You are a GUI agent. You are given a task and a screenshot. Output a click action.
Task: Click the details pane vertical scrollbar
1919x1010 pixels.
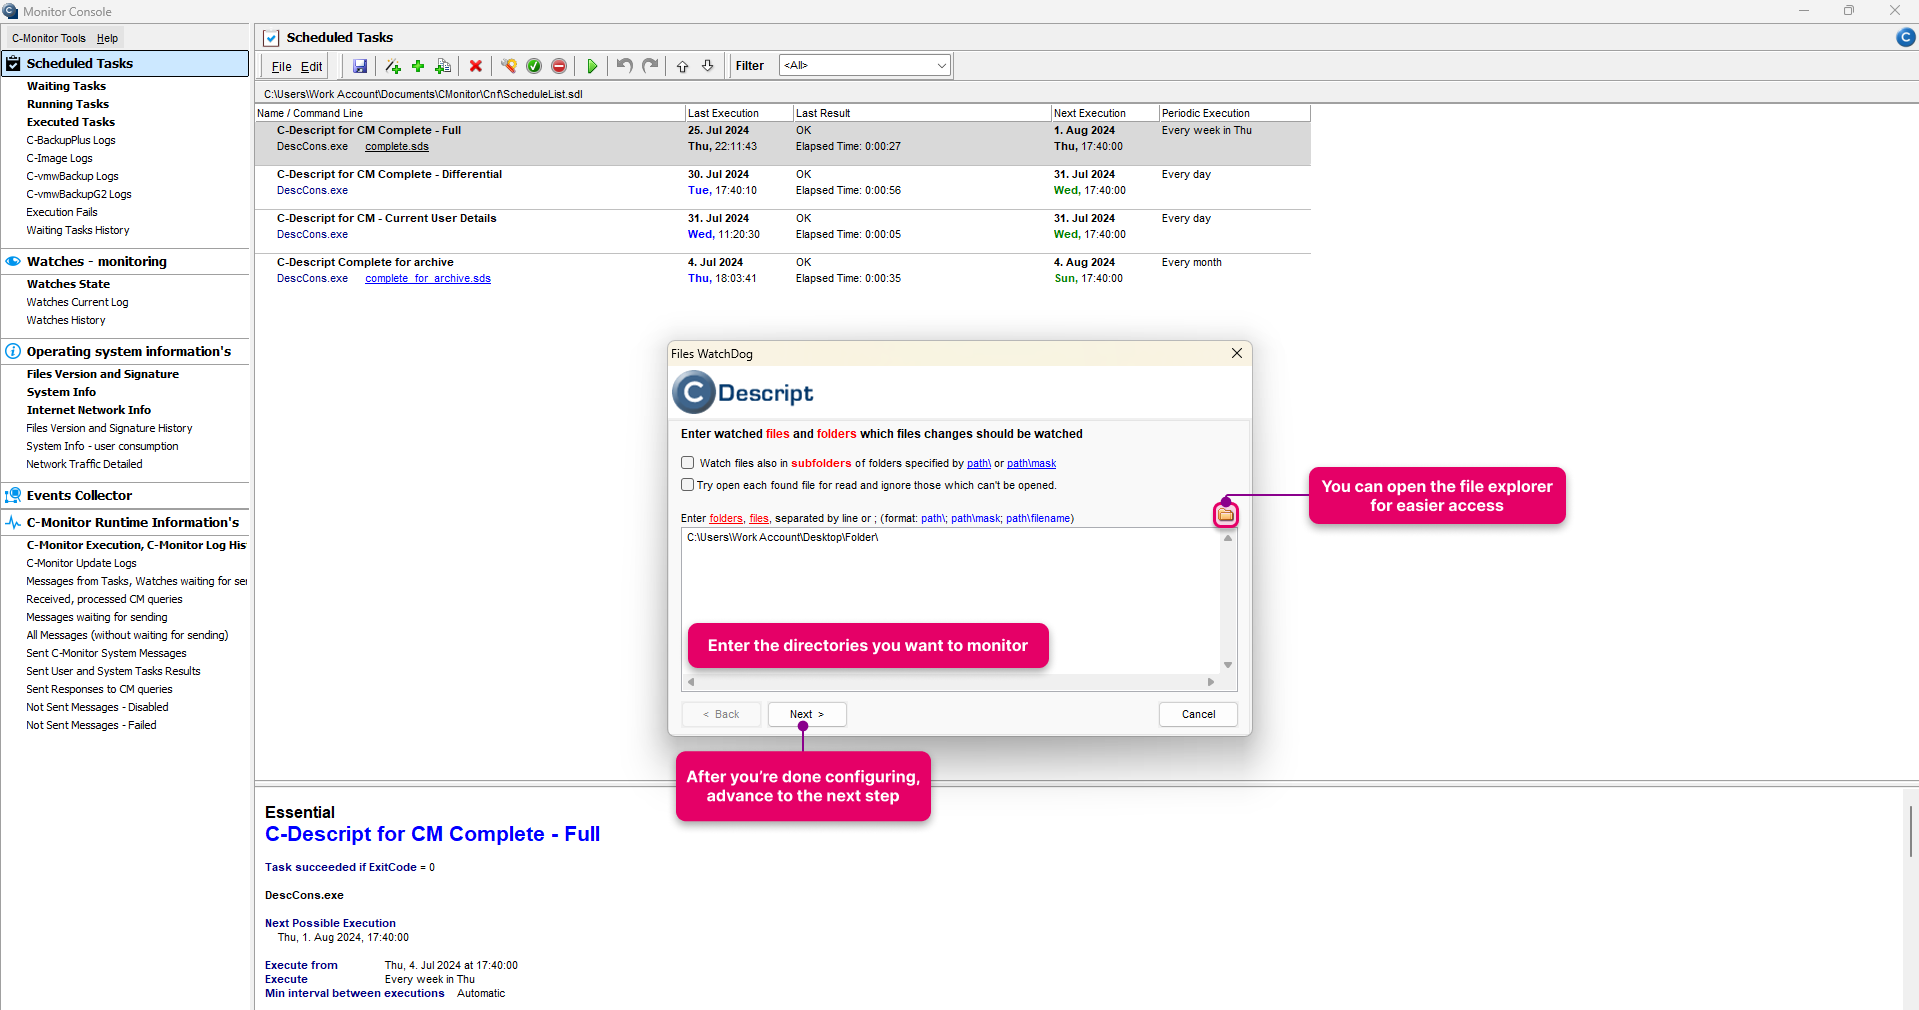tap(1910, 830)
